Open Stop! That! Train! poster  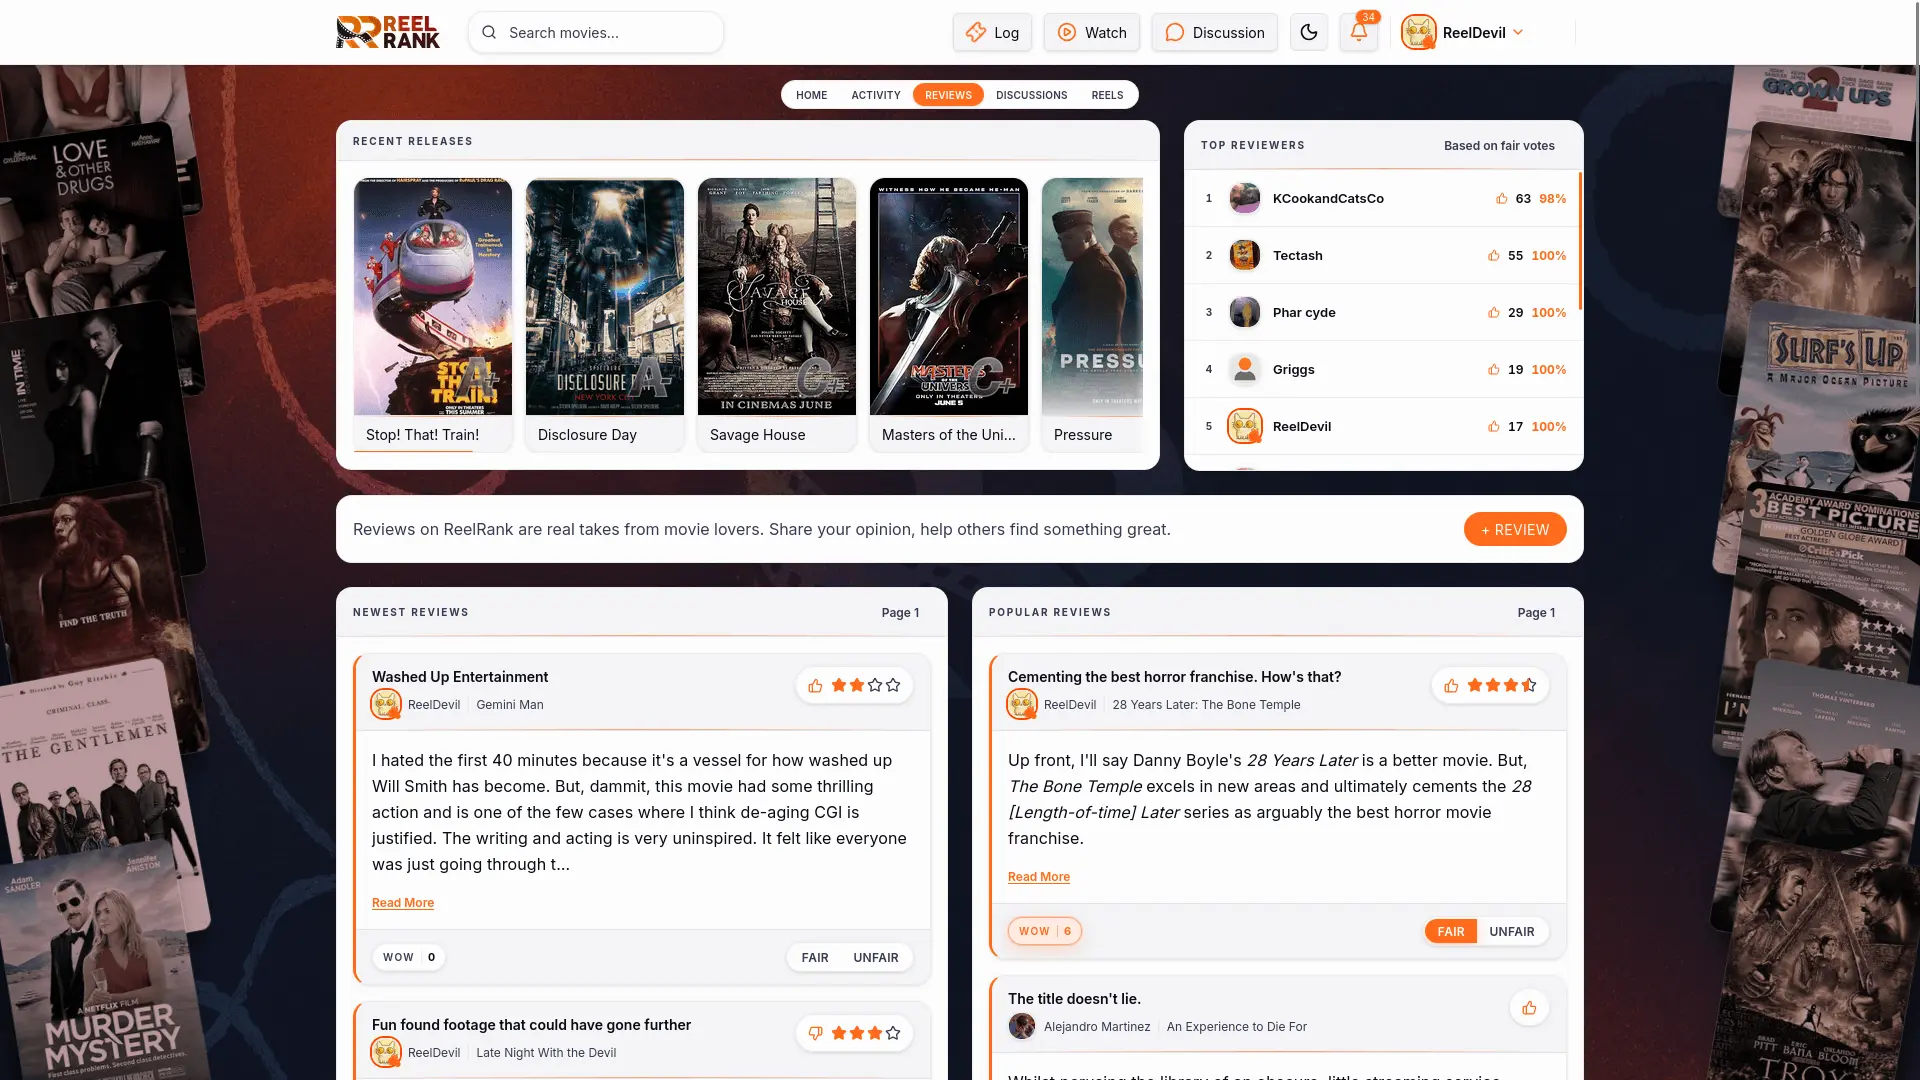433,297
